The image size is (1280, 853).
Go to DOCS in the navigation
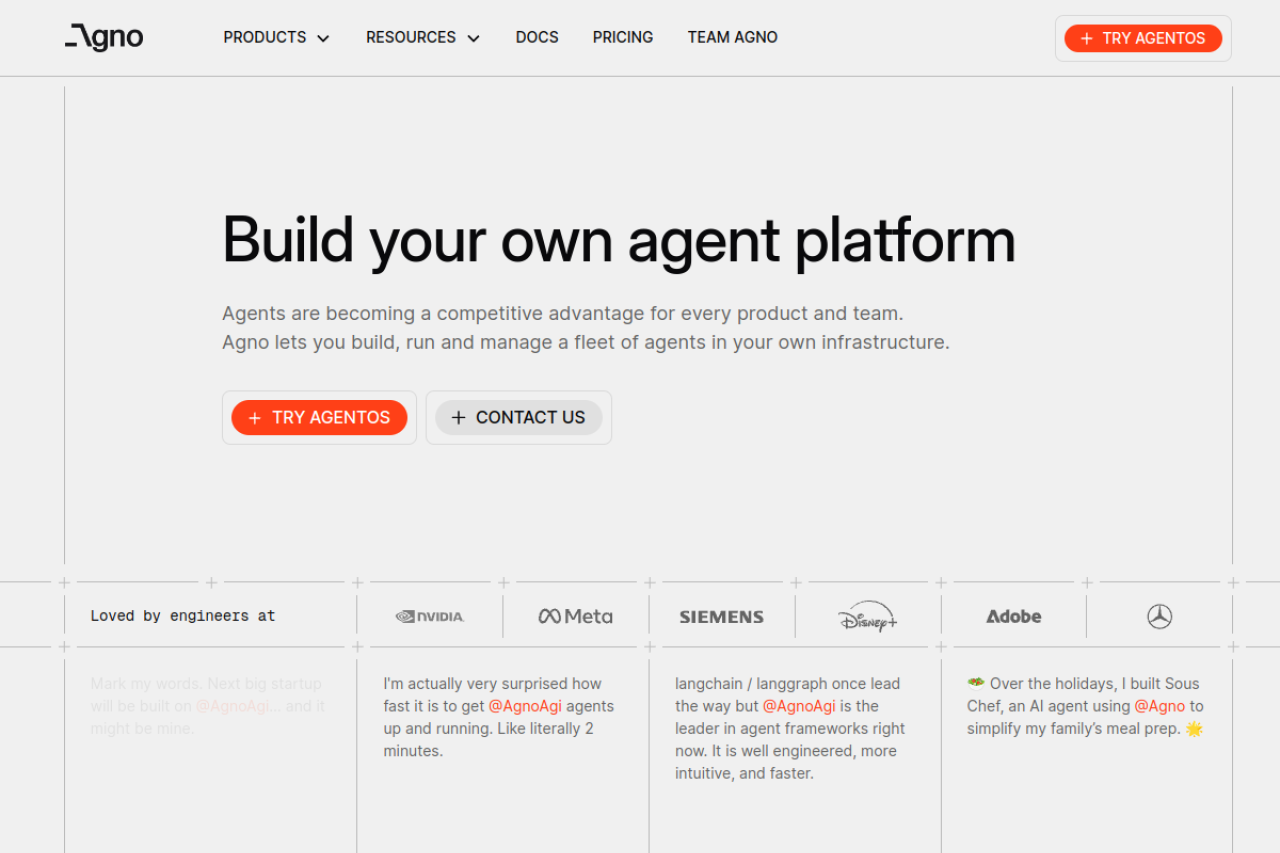[x=537, y=37]
